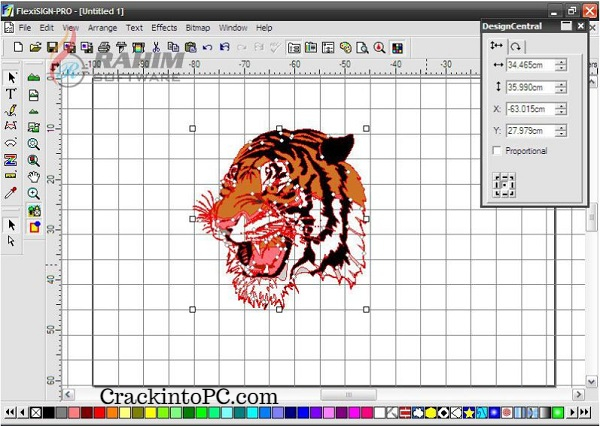Select the colorful Z effects tool
Viewport: 600px width, 426px height.
point(10,160)
